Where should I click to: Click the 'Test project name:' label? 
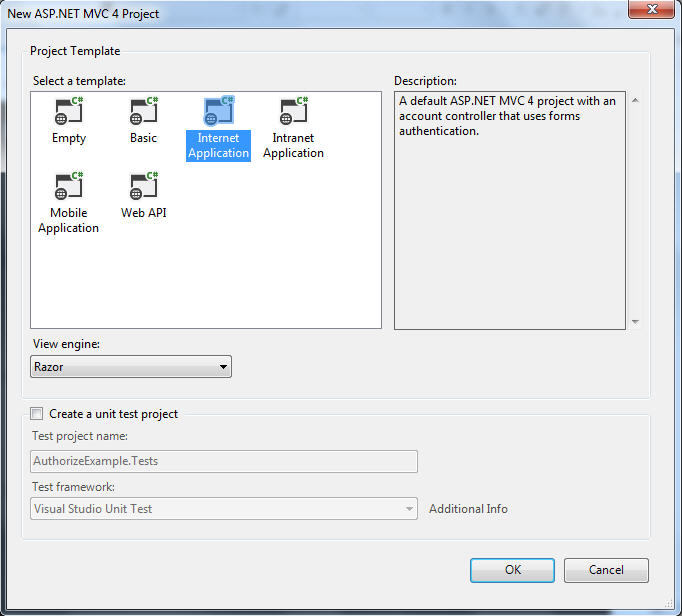80,436
